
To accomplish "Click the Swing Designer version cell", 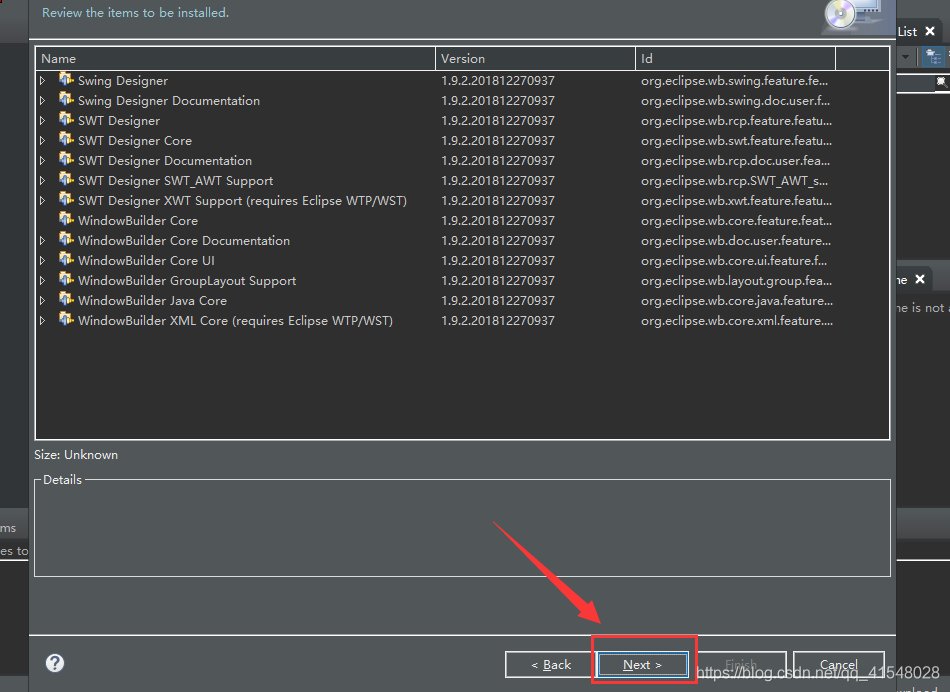I will (497, 81).
